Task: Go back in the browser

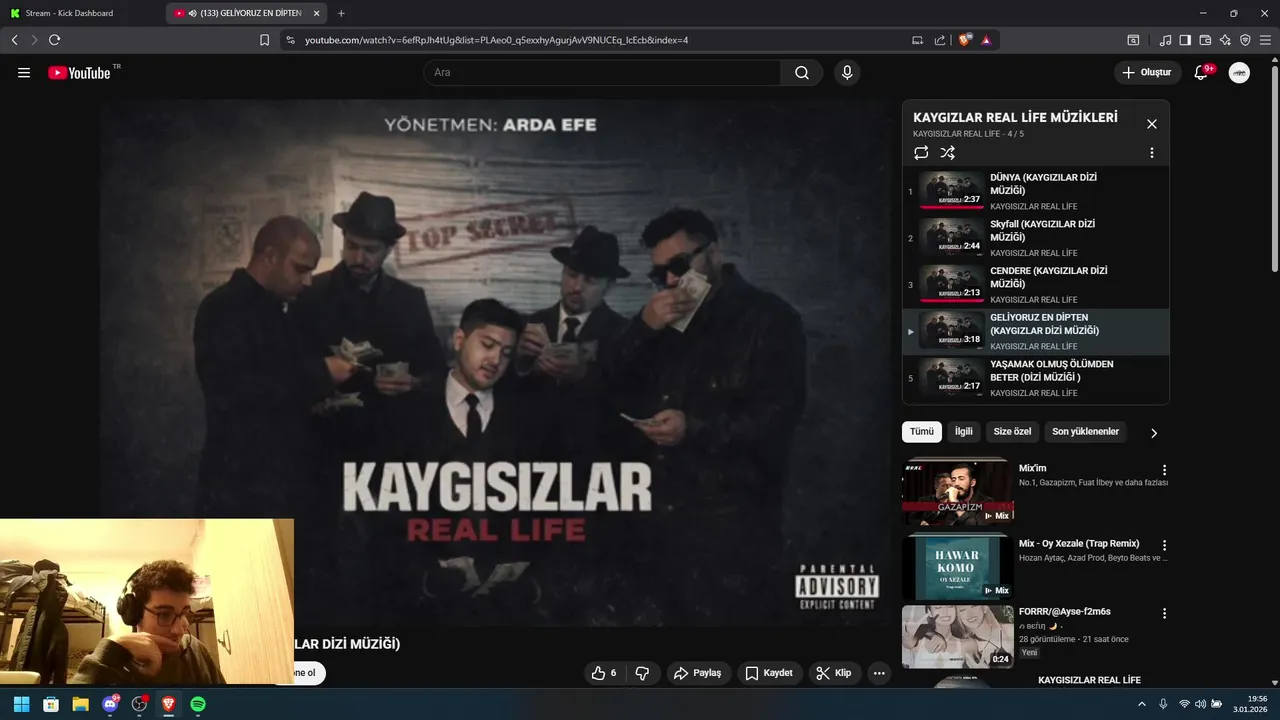Action: pos(14,40)
